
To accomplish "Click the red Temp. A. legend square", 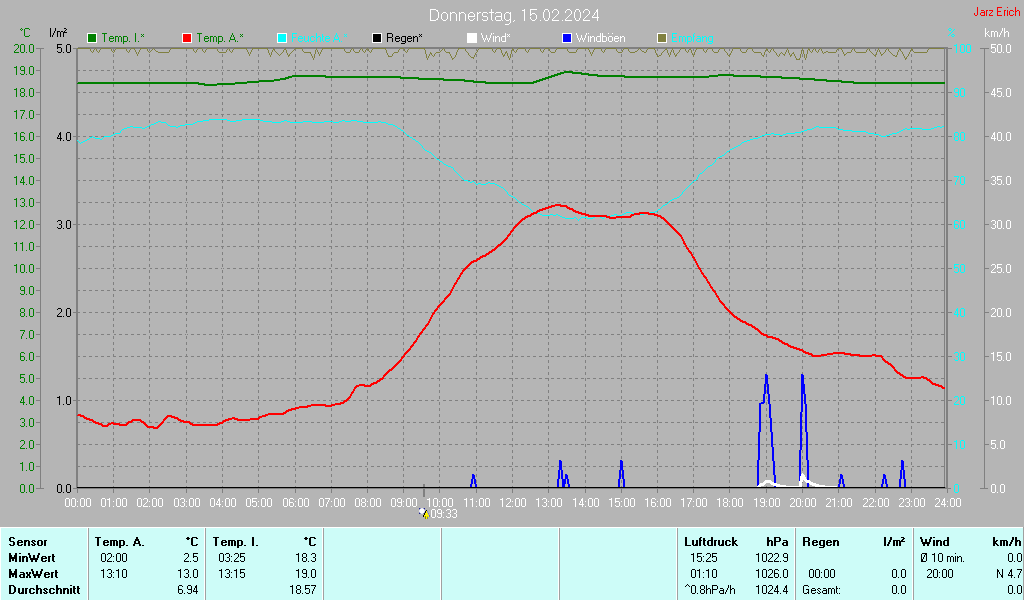I will coord(187,38).
